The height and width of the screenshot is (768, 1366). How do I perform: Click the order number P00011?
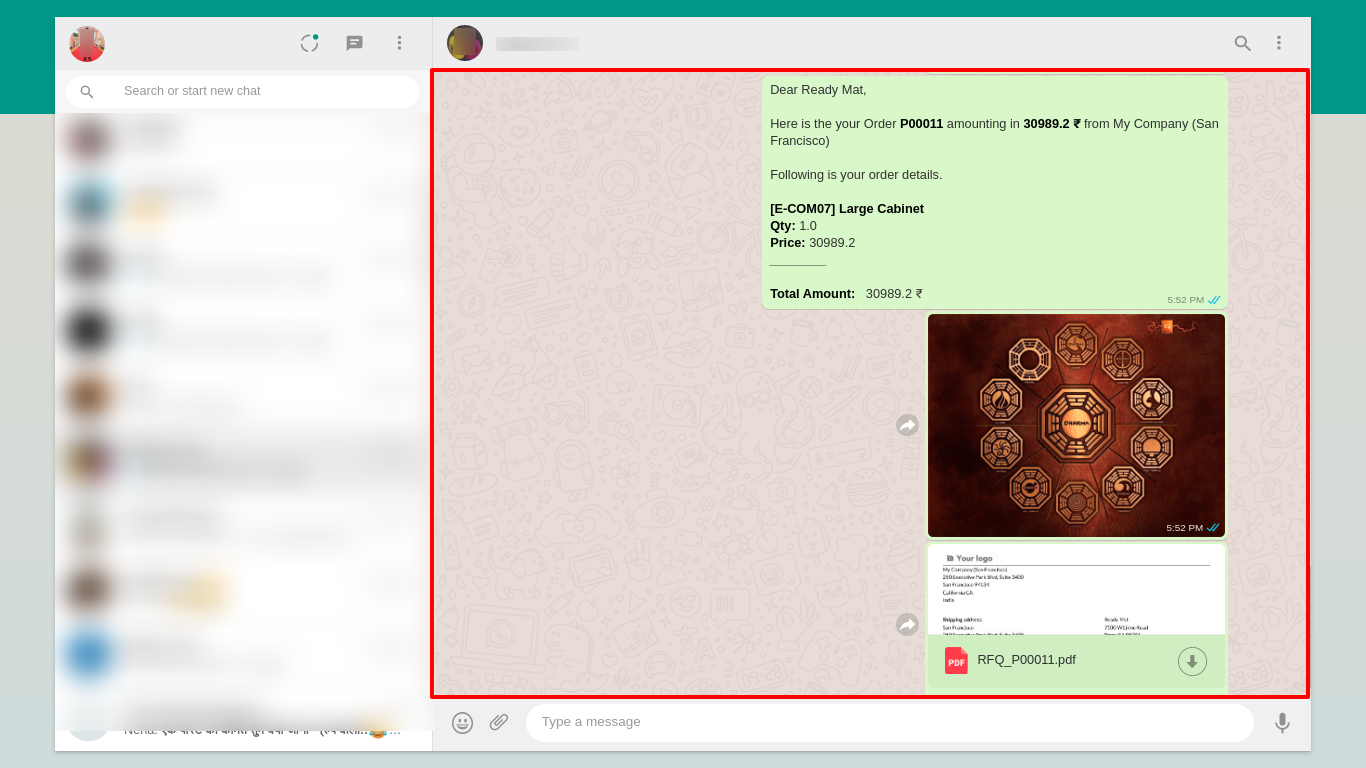coord(921,124)
